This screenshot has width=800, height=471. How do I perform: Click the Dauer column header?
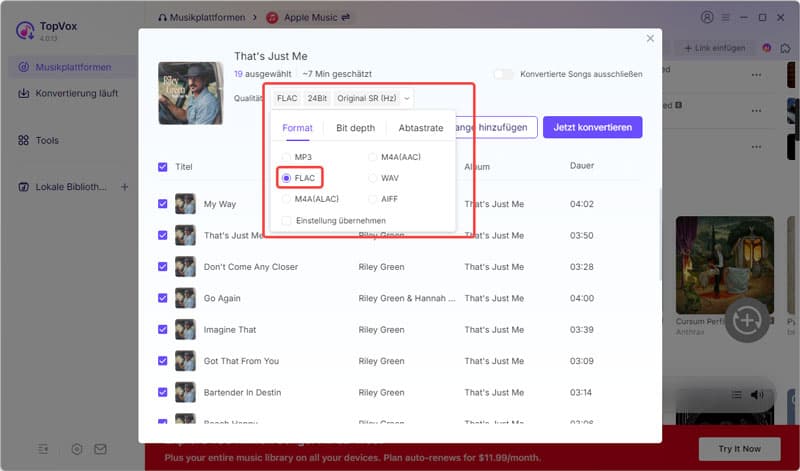click(582, 165)
